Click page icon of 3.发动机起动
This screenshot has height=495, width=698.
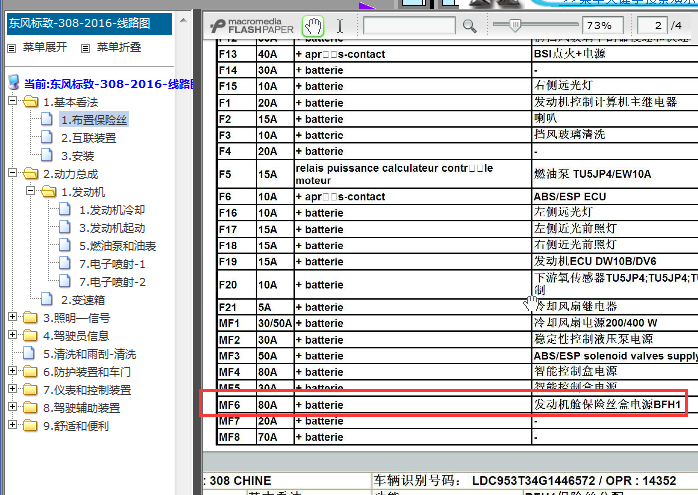65,227
